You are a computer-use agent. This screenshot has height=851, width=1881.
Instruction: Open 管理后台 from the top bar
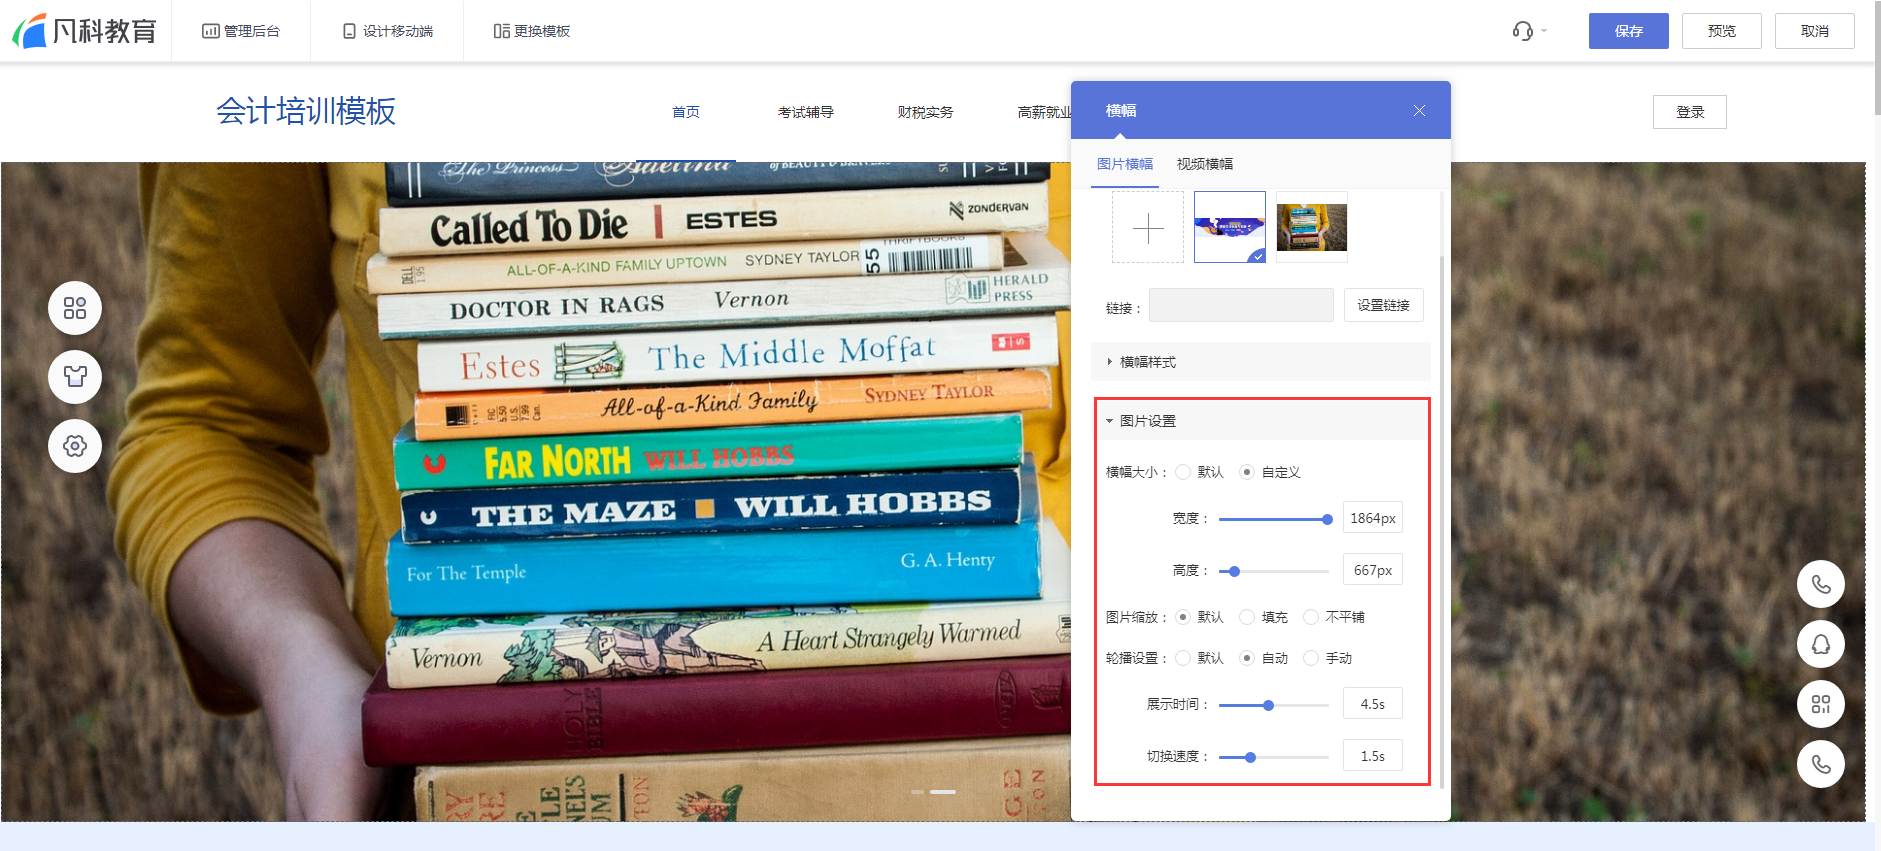pyautogui.click(x=241, y=31)
